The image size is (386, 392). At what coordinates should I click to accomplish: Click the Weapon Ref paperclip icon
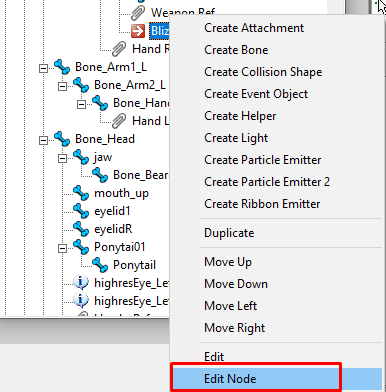tap(138, 13)
